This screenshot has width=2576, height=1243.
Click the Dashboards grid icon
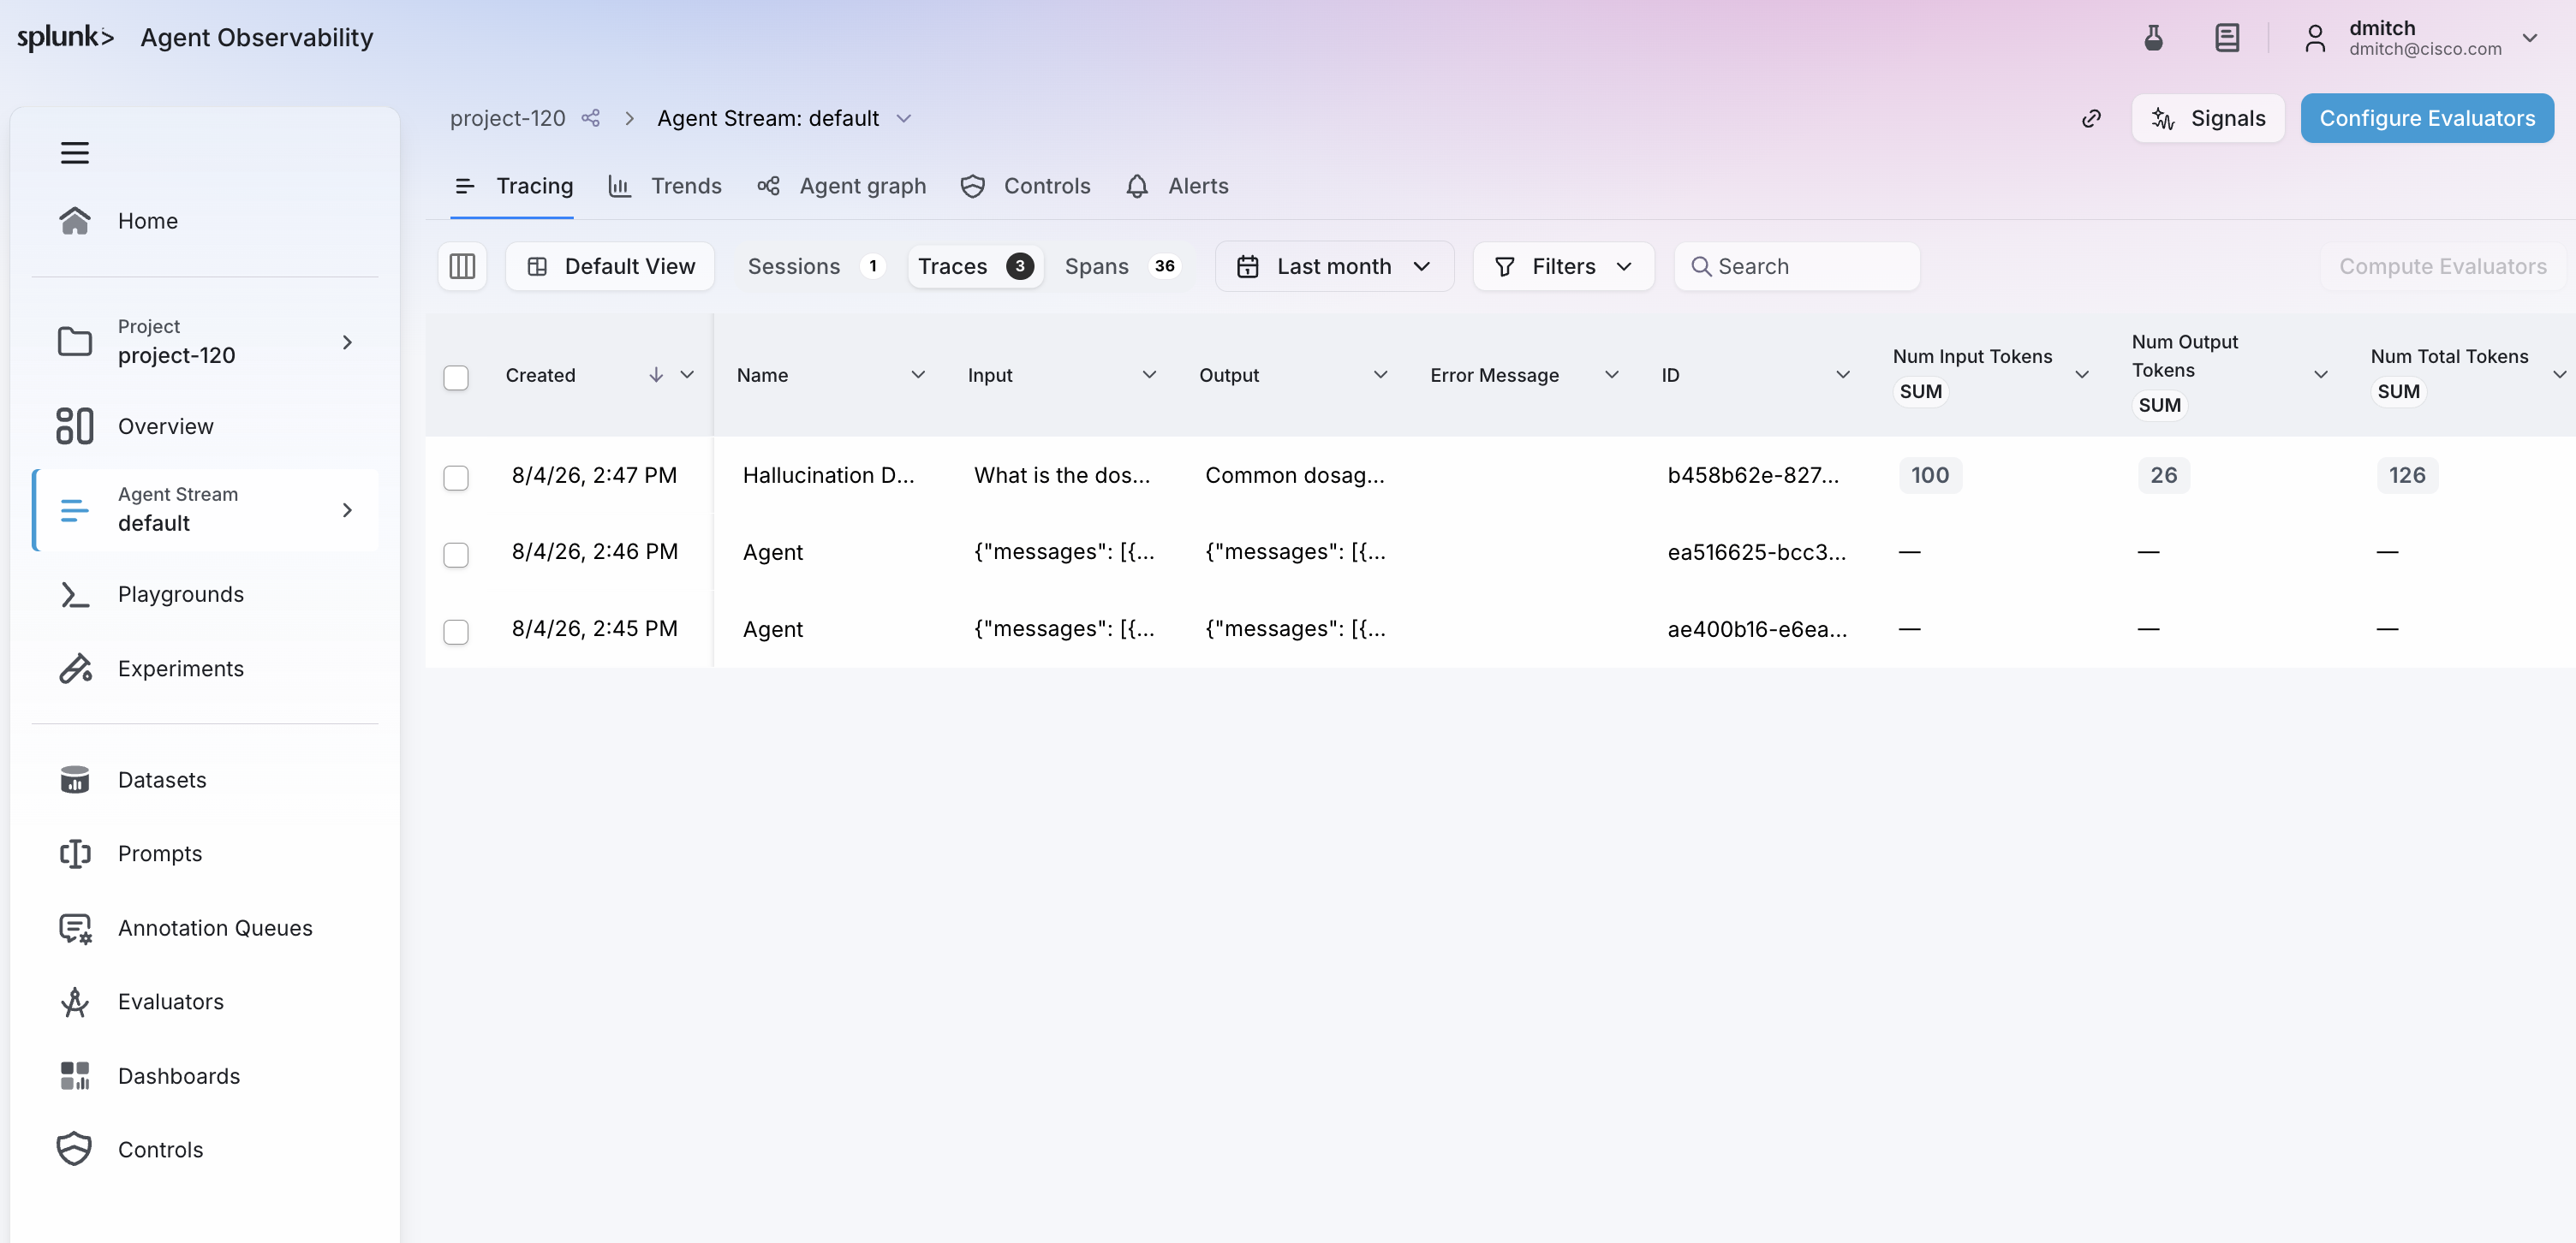click(75, 1076)
